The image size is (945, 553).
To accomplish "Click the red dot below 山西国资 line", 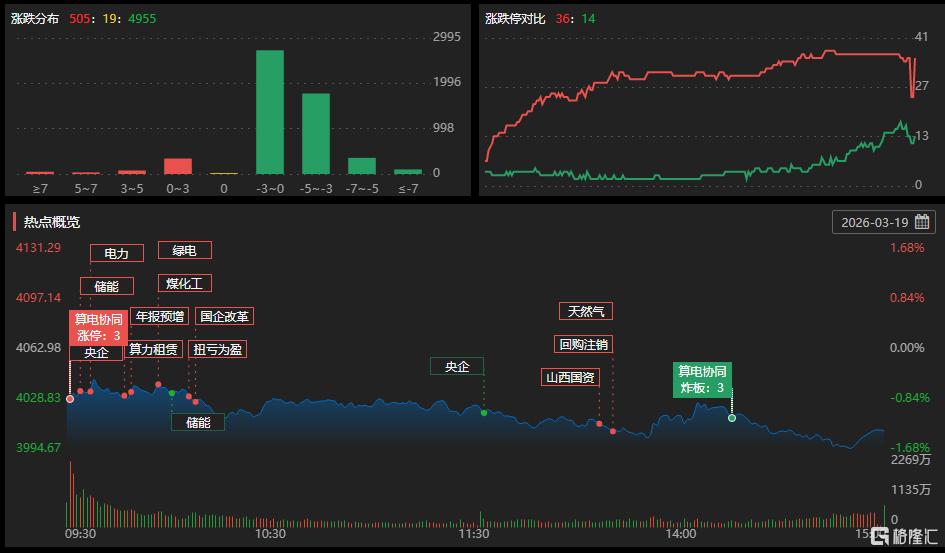I will coord(599,424).
